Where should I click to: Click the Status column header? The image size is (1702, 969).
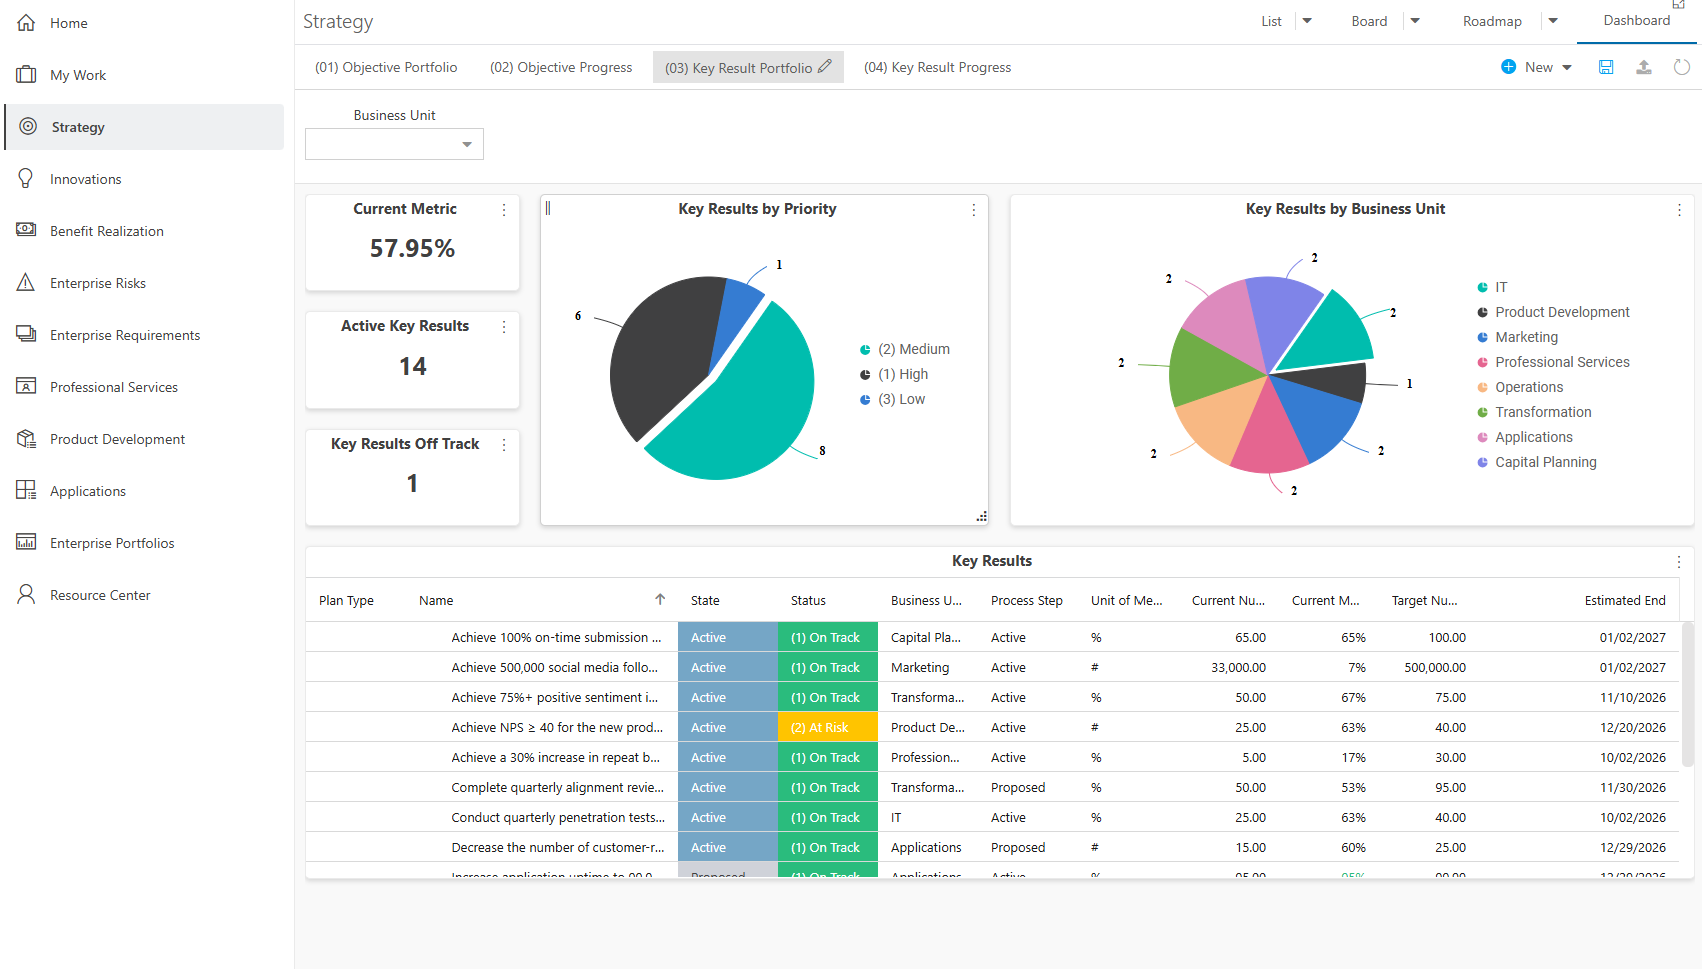[x=808, y=600]
